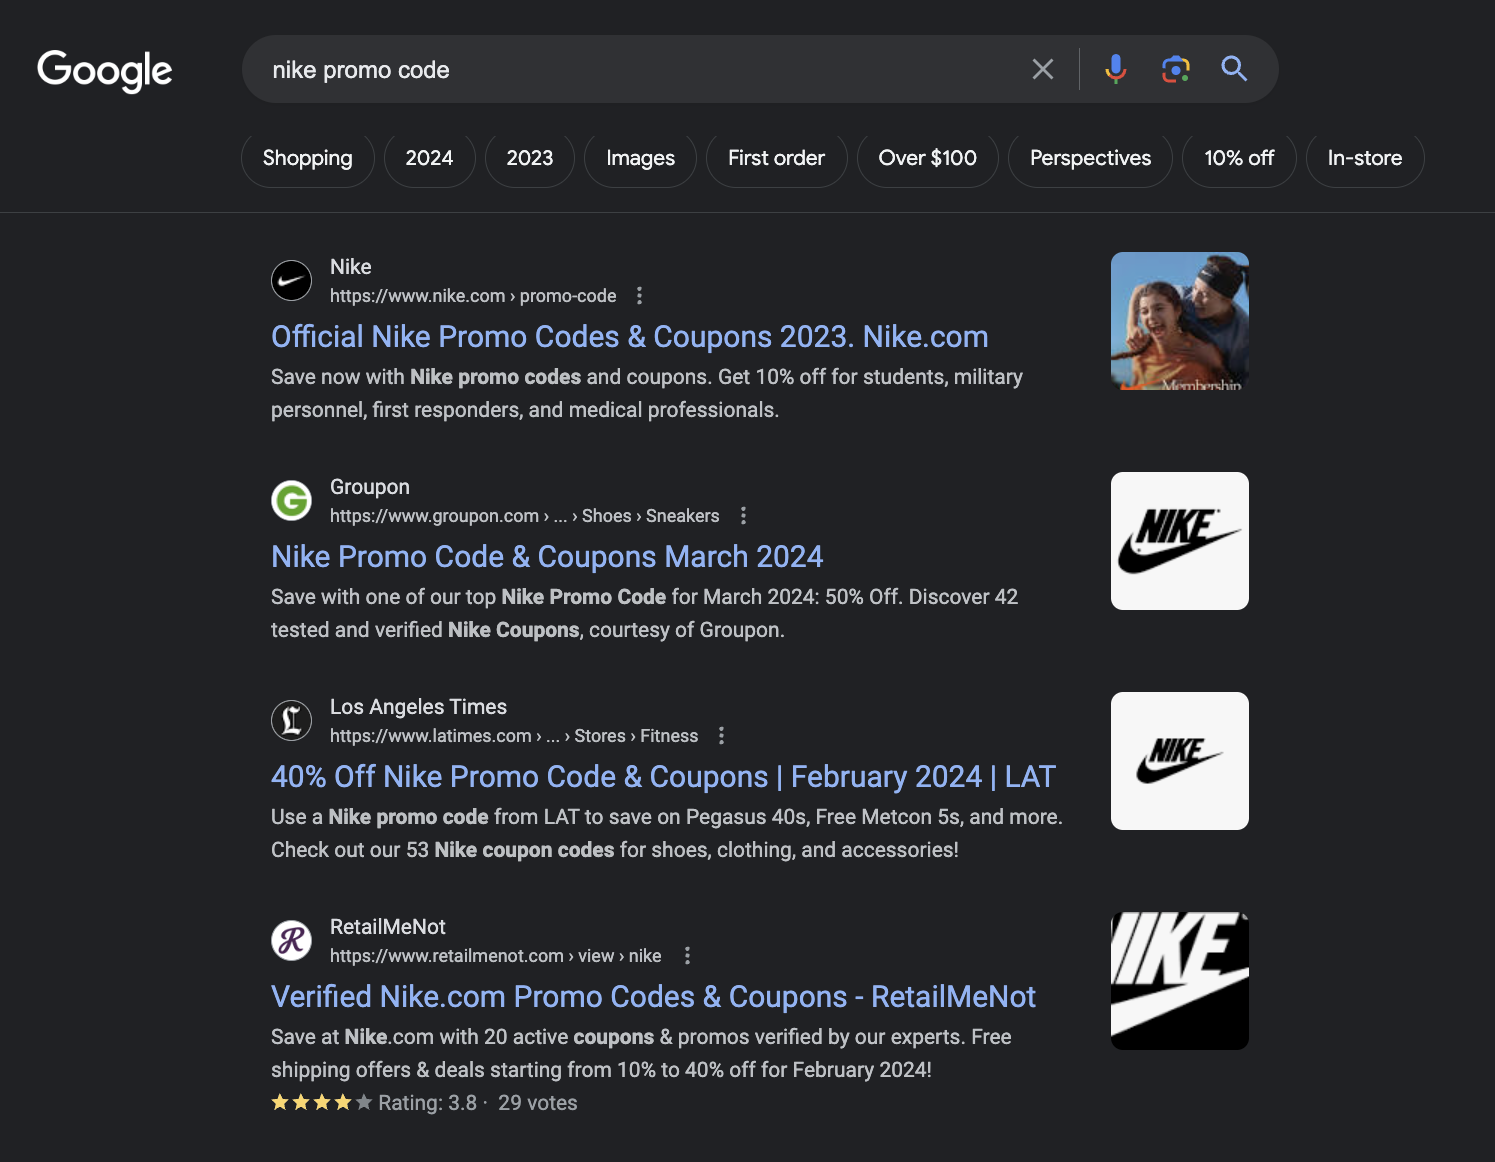Start voice search with microphone icon

point(1116,69)
